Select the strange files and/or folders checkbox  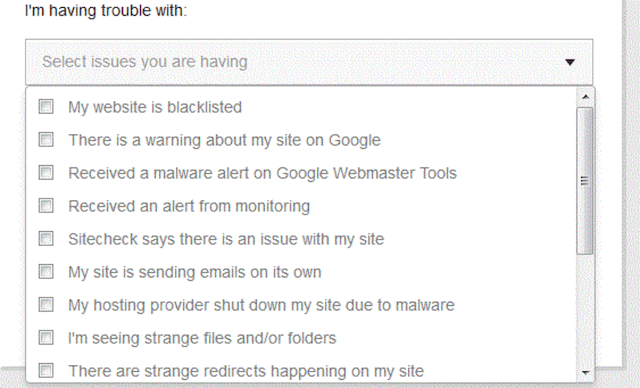tap(46, 338)
